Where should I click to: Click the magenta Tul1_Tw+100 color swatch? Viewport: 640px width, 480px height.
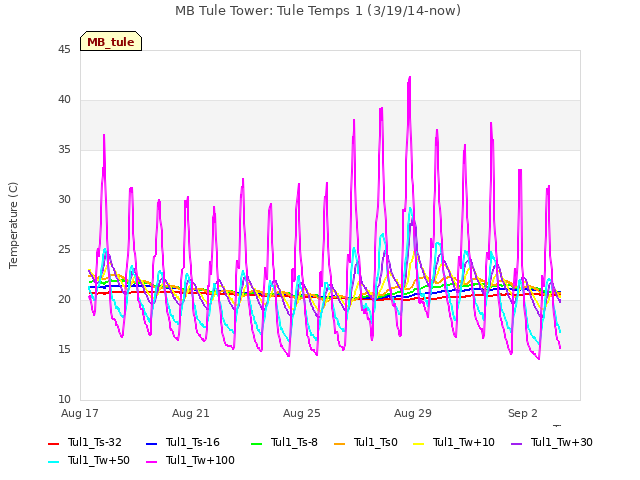coord(151,461)
